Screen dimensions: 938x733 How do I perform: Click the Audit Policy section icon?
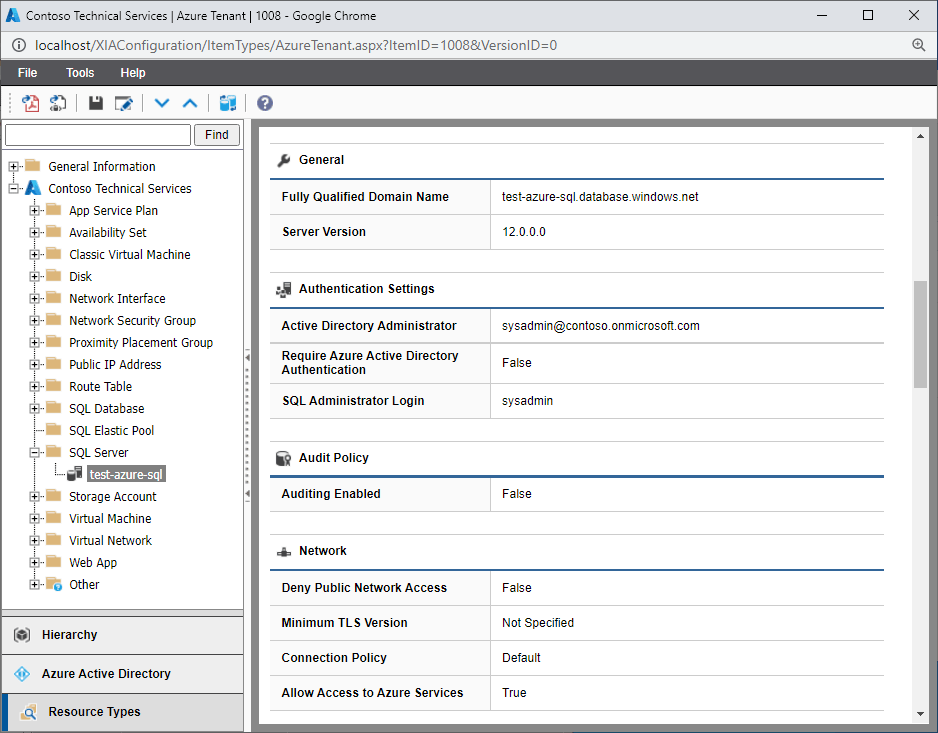click(284, 458)
